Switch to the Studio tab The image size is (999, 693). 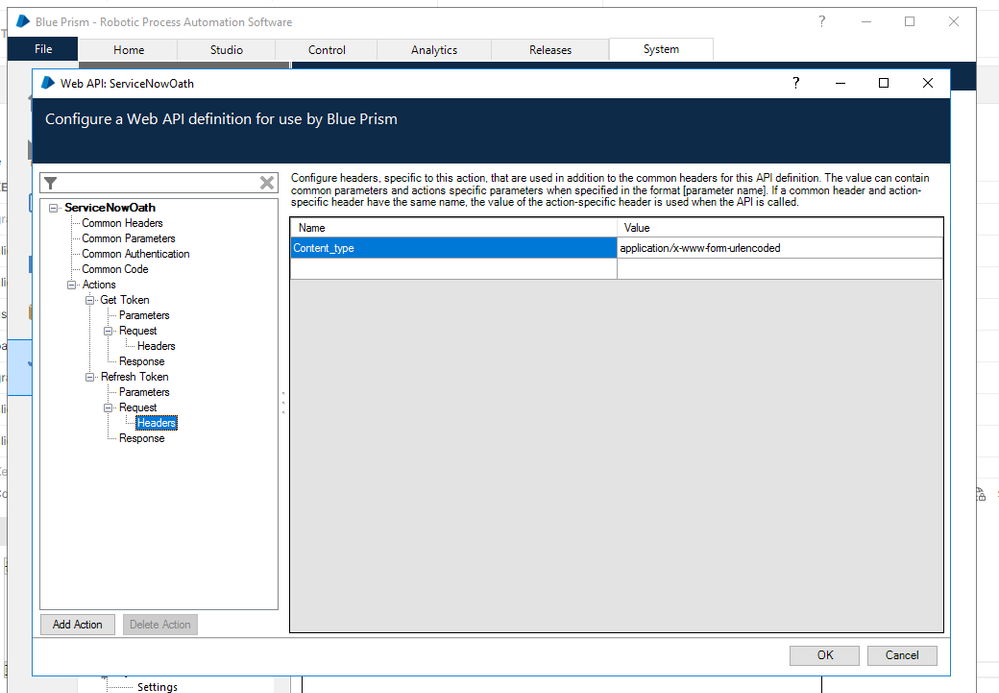[226, 50]
